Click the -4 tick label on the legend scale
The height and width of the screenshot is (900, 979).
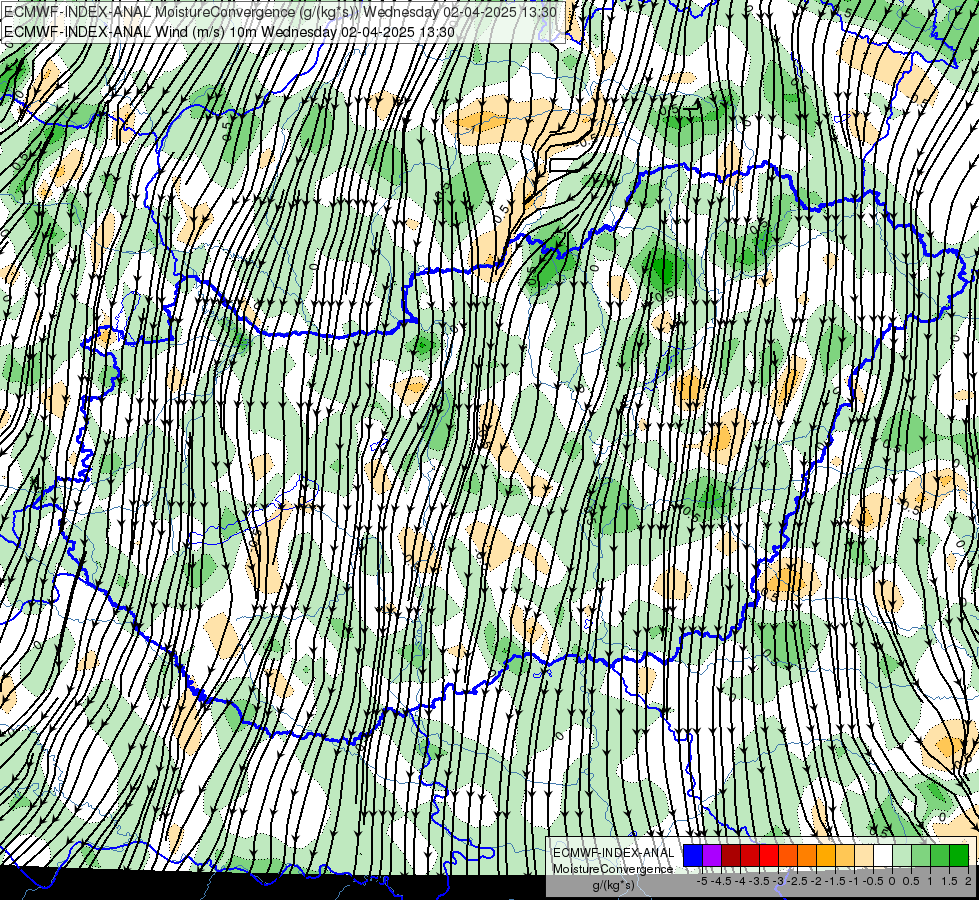tap(740, 881)
